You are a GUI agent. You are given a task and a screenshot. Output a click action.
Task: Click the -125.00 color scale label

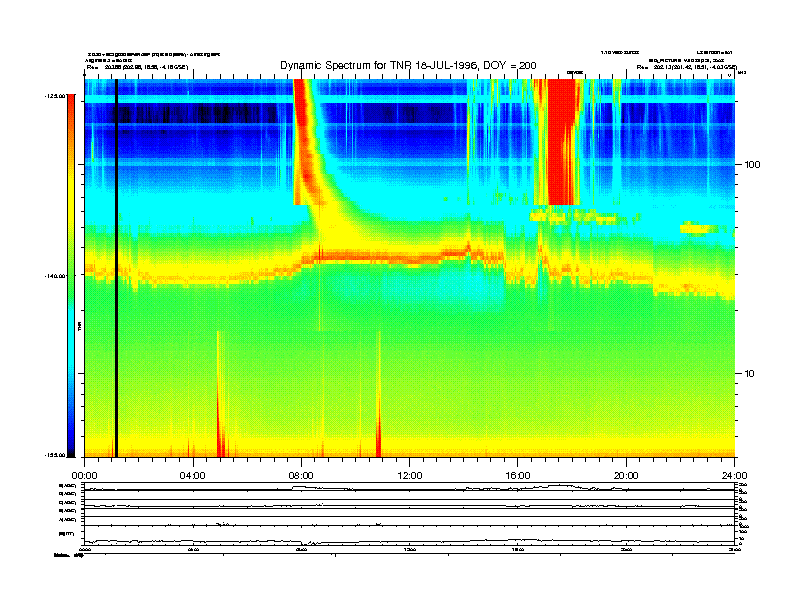[x=55, y=95]
